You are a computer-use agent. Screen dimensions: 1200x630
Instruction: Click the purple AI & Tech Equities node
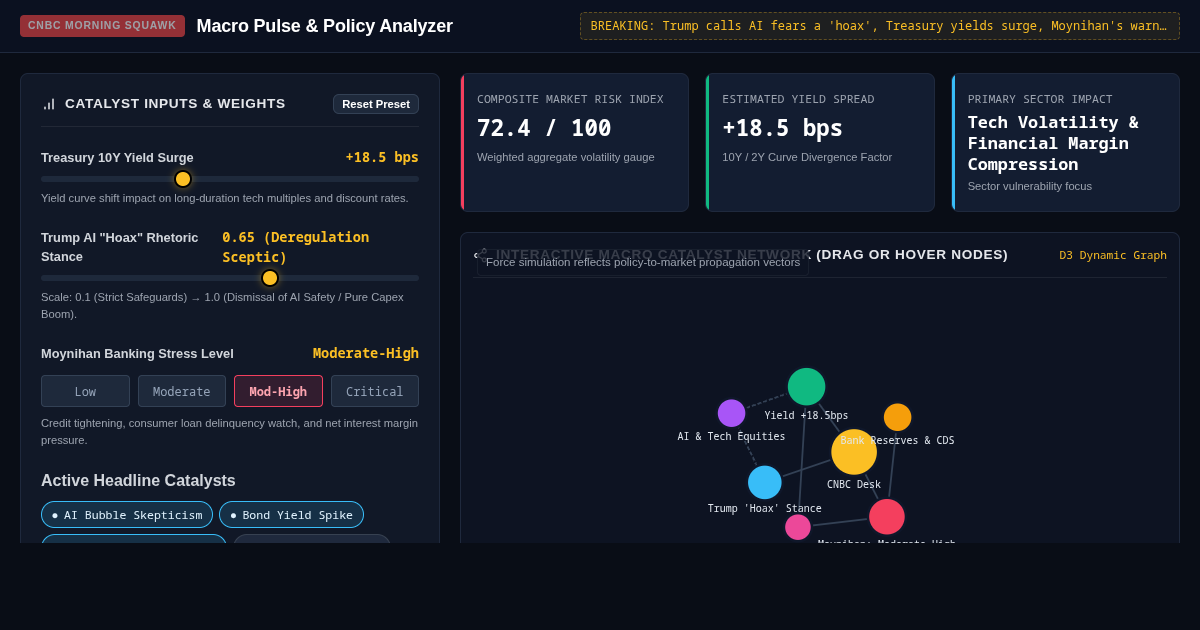731,413
